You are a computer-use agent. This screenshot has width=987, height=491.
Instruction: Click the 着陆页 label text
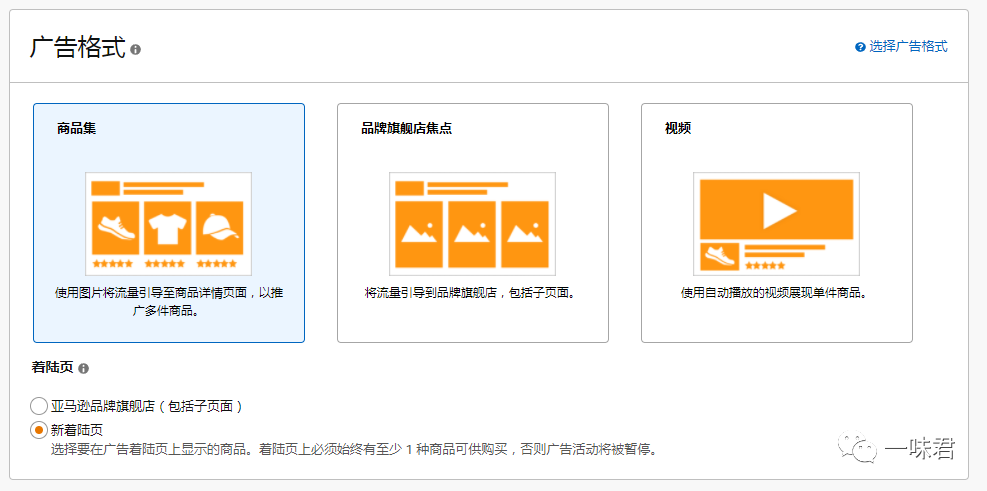52,368
